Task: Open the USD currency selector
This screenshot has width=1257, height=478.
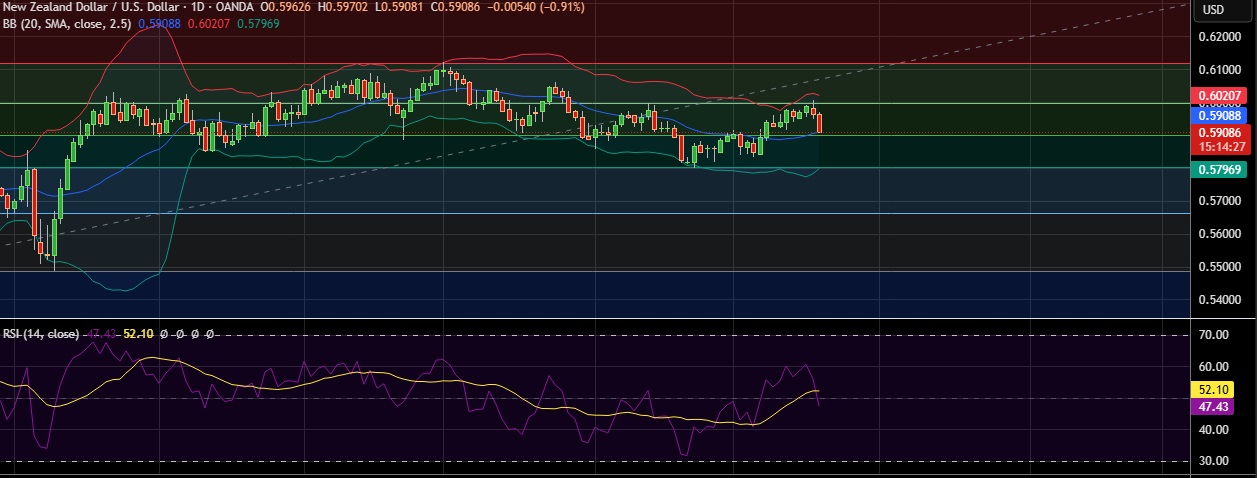Action: pos(1213,10)
